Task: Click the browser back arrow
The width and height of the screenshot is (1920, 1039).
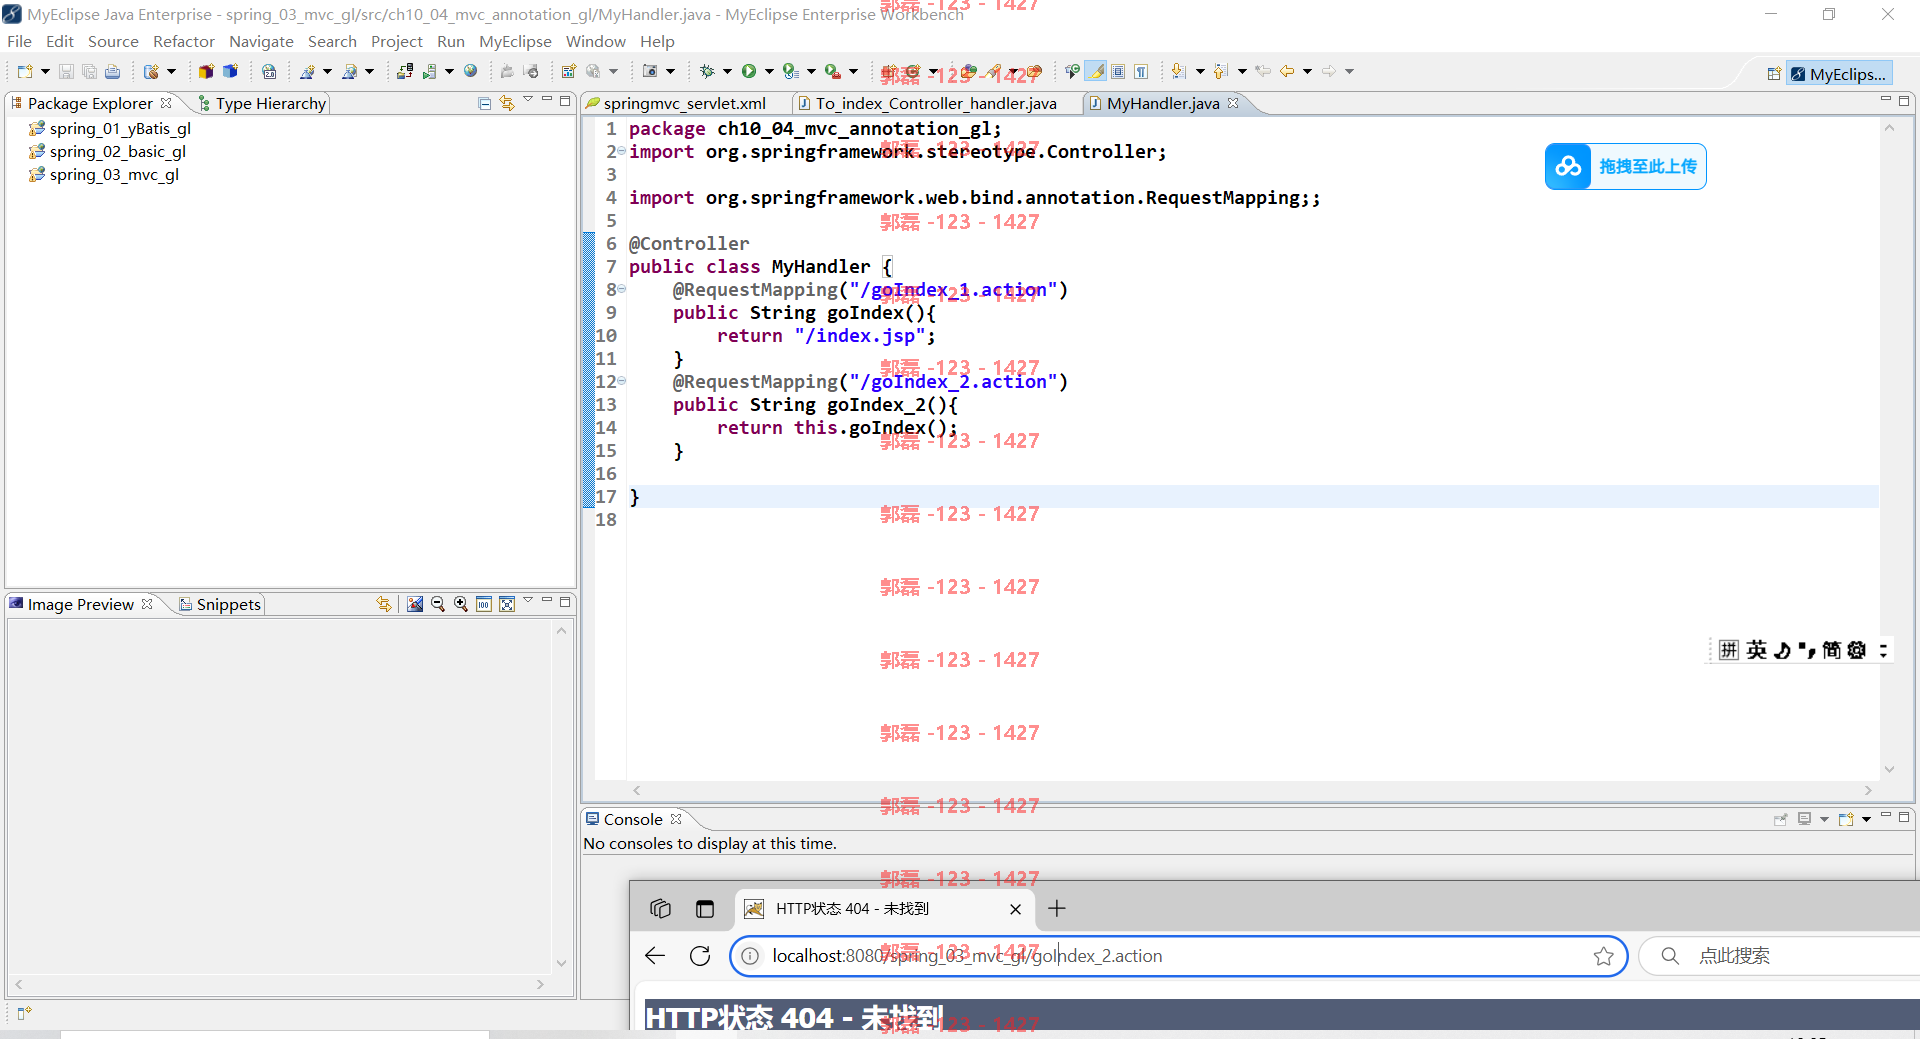Action: coord(655,955)
